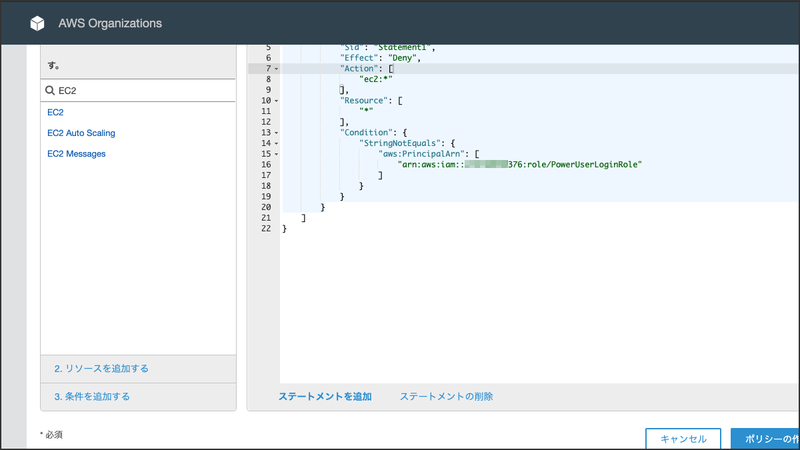The image size is (800, 450).
Task: Collapse the Resource array fold on line 10
Action: [277, 101]
